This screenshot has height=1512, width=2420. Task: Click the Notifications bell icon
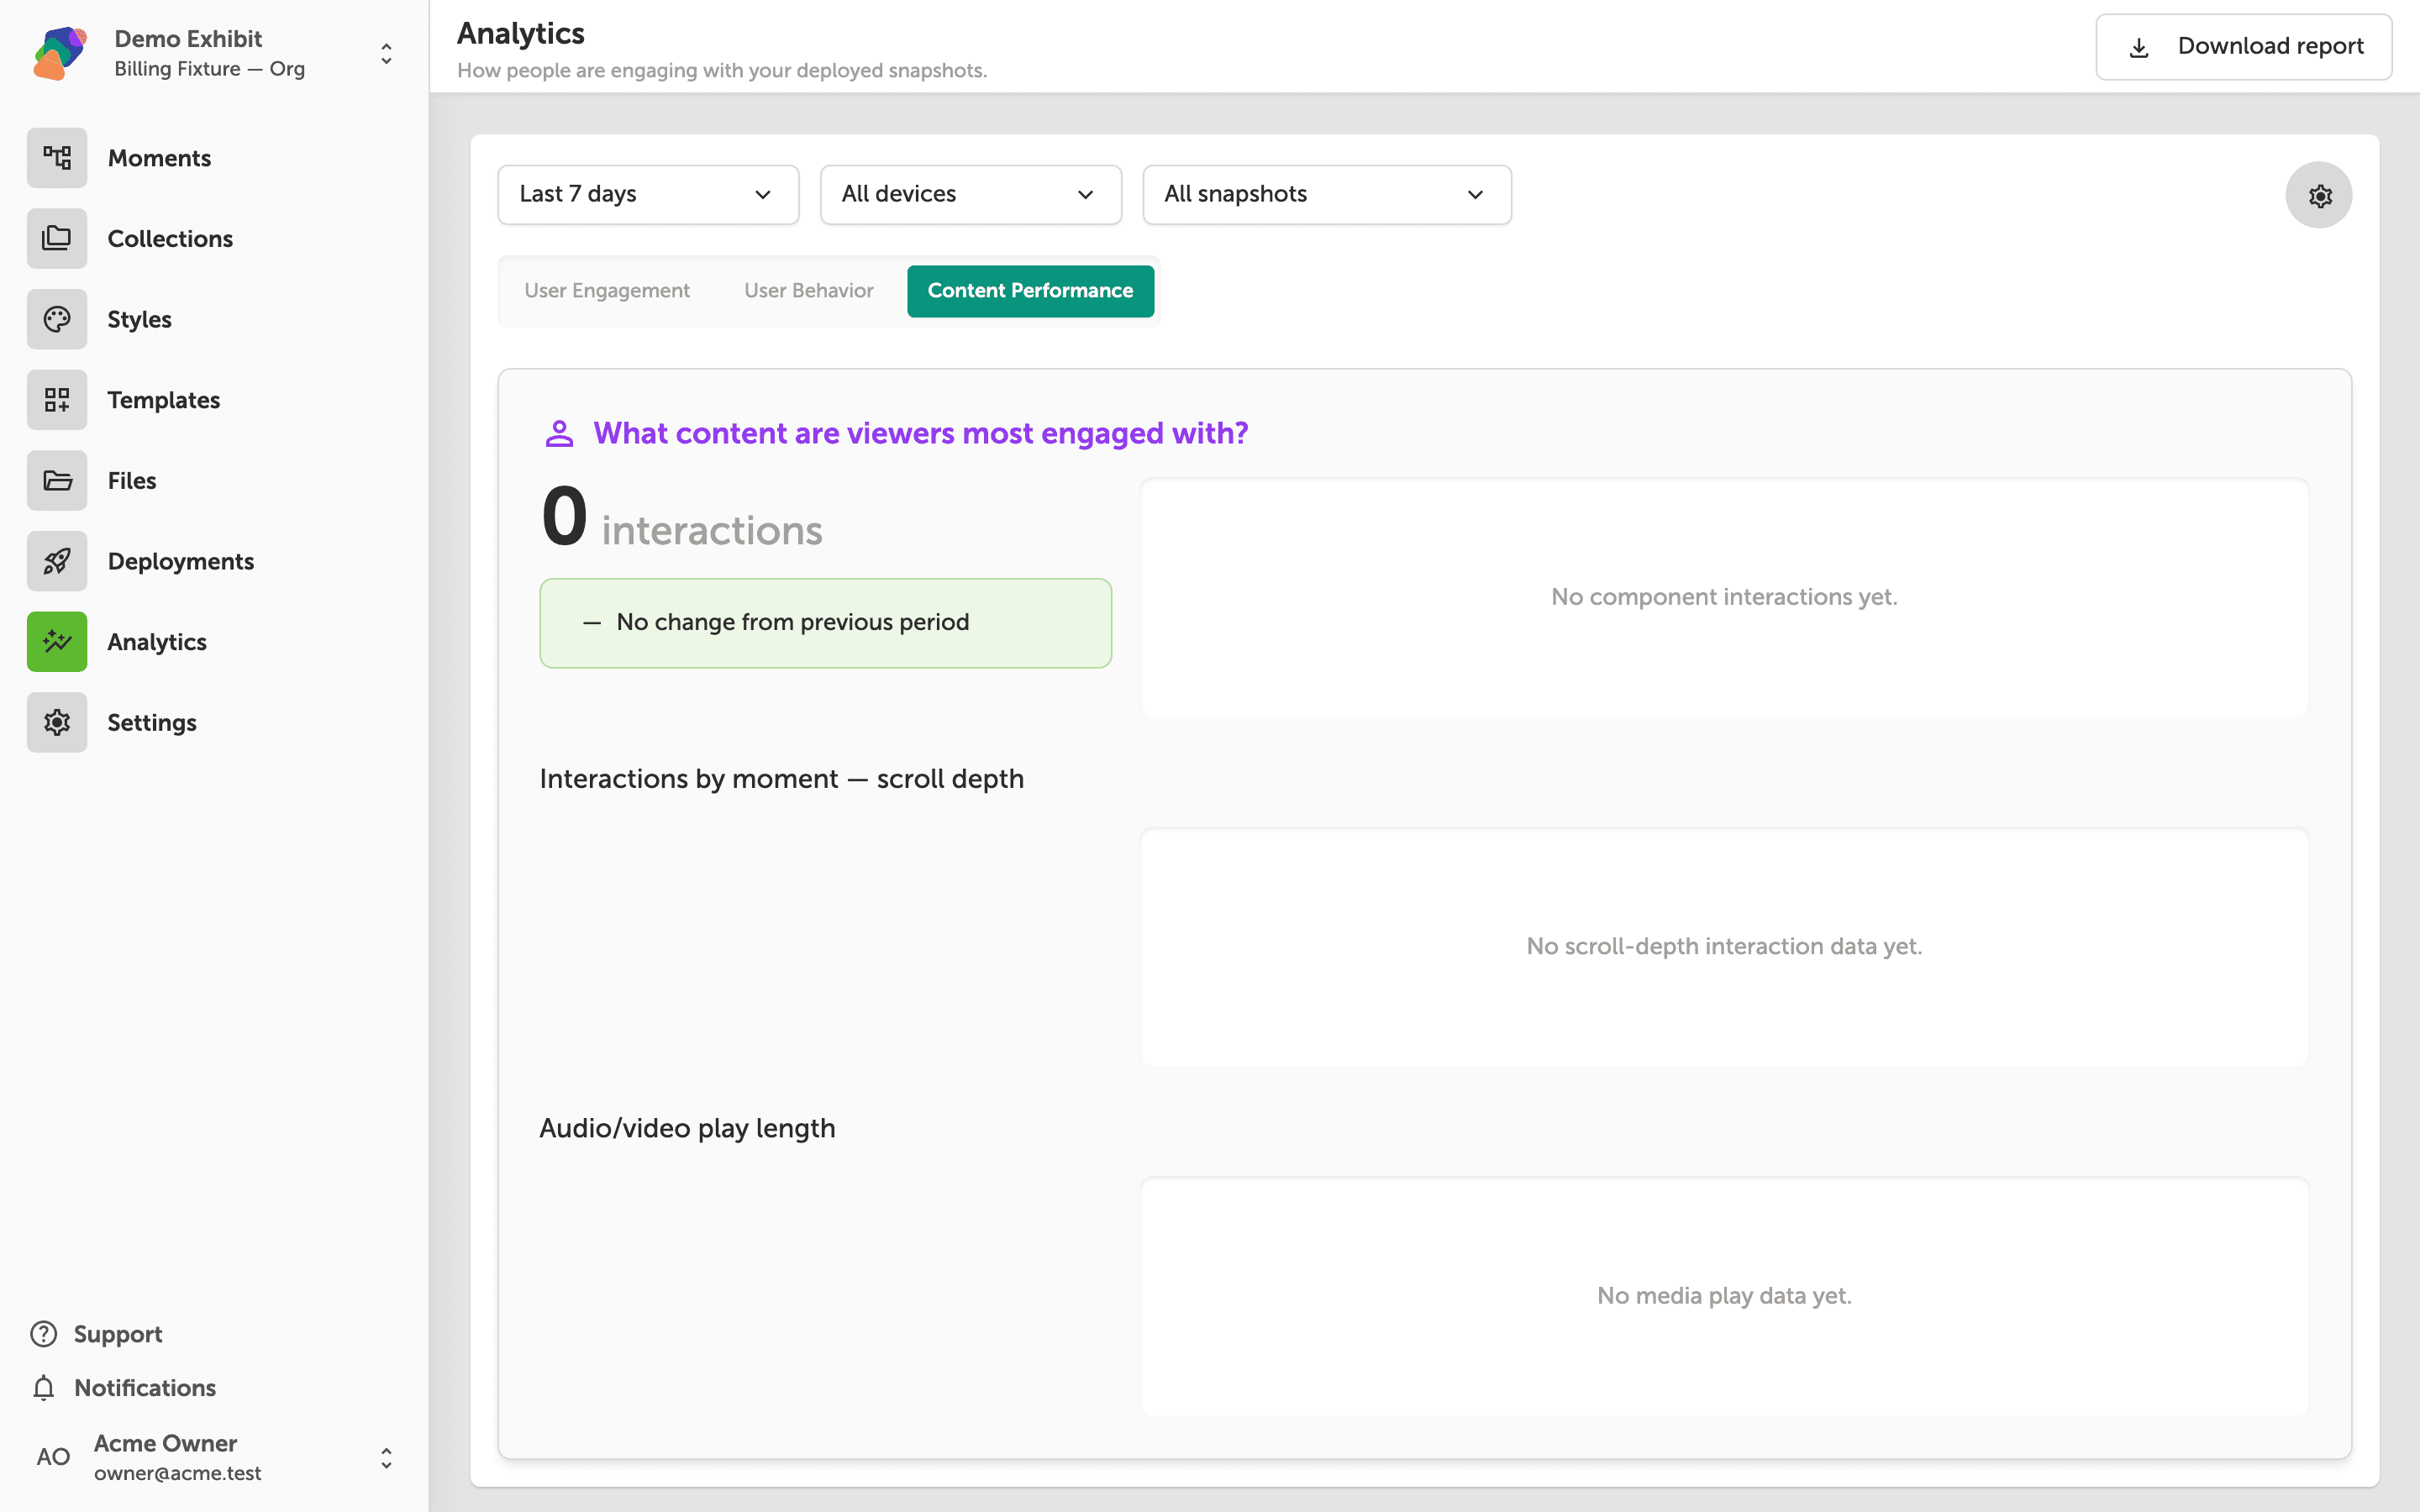pyautogui.click(x=44, y=1388)
